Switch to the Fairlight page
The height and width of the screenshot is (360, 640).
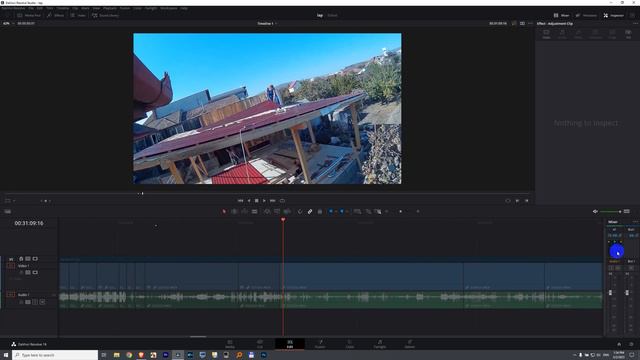point(380,344)
